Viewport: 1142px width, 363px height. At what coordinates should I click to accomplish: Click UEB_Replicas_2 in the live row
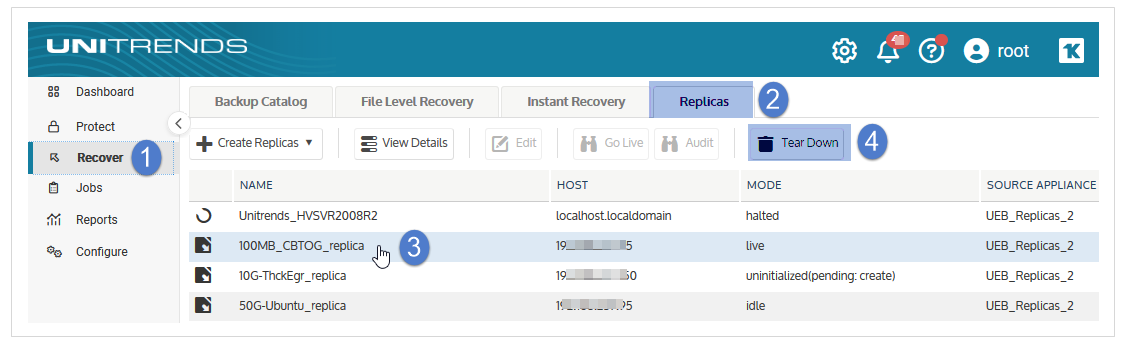(1030, 246)
